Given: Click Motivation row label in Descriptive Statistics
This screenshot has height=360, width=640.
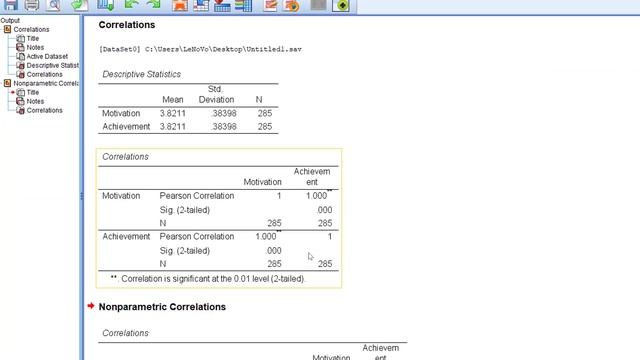Looking at the screenshot, I should point(121,113).
